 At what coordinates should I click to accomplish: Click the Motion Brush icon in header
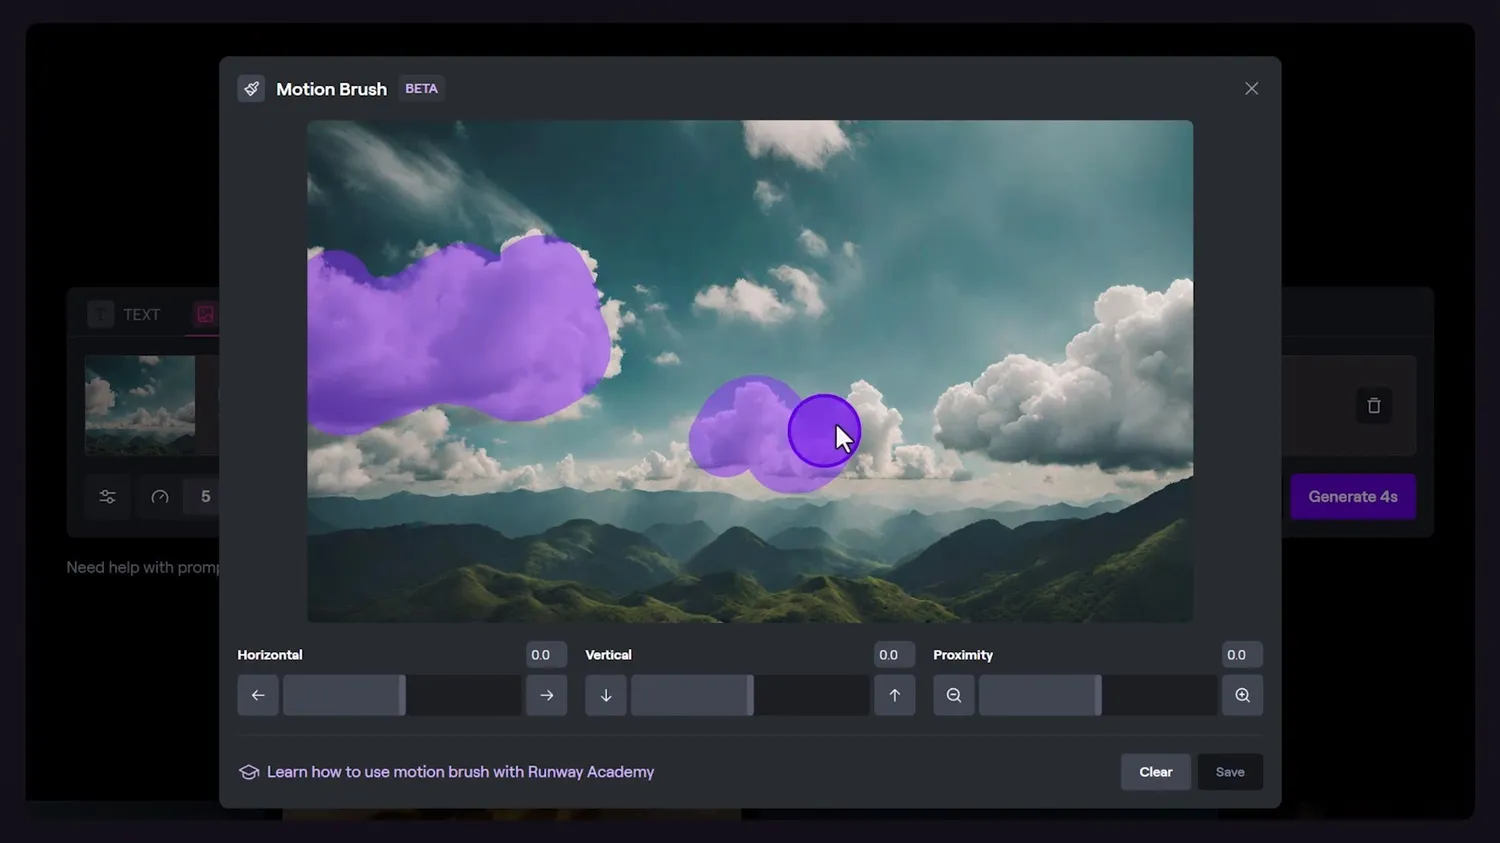point(251,89)
